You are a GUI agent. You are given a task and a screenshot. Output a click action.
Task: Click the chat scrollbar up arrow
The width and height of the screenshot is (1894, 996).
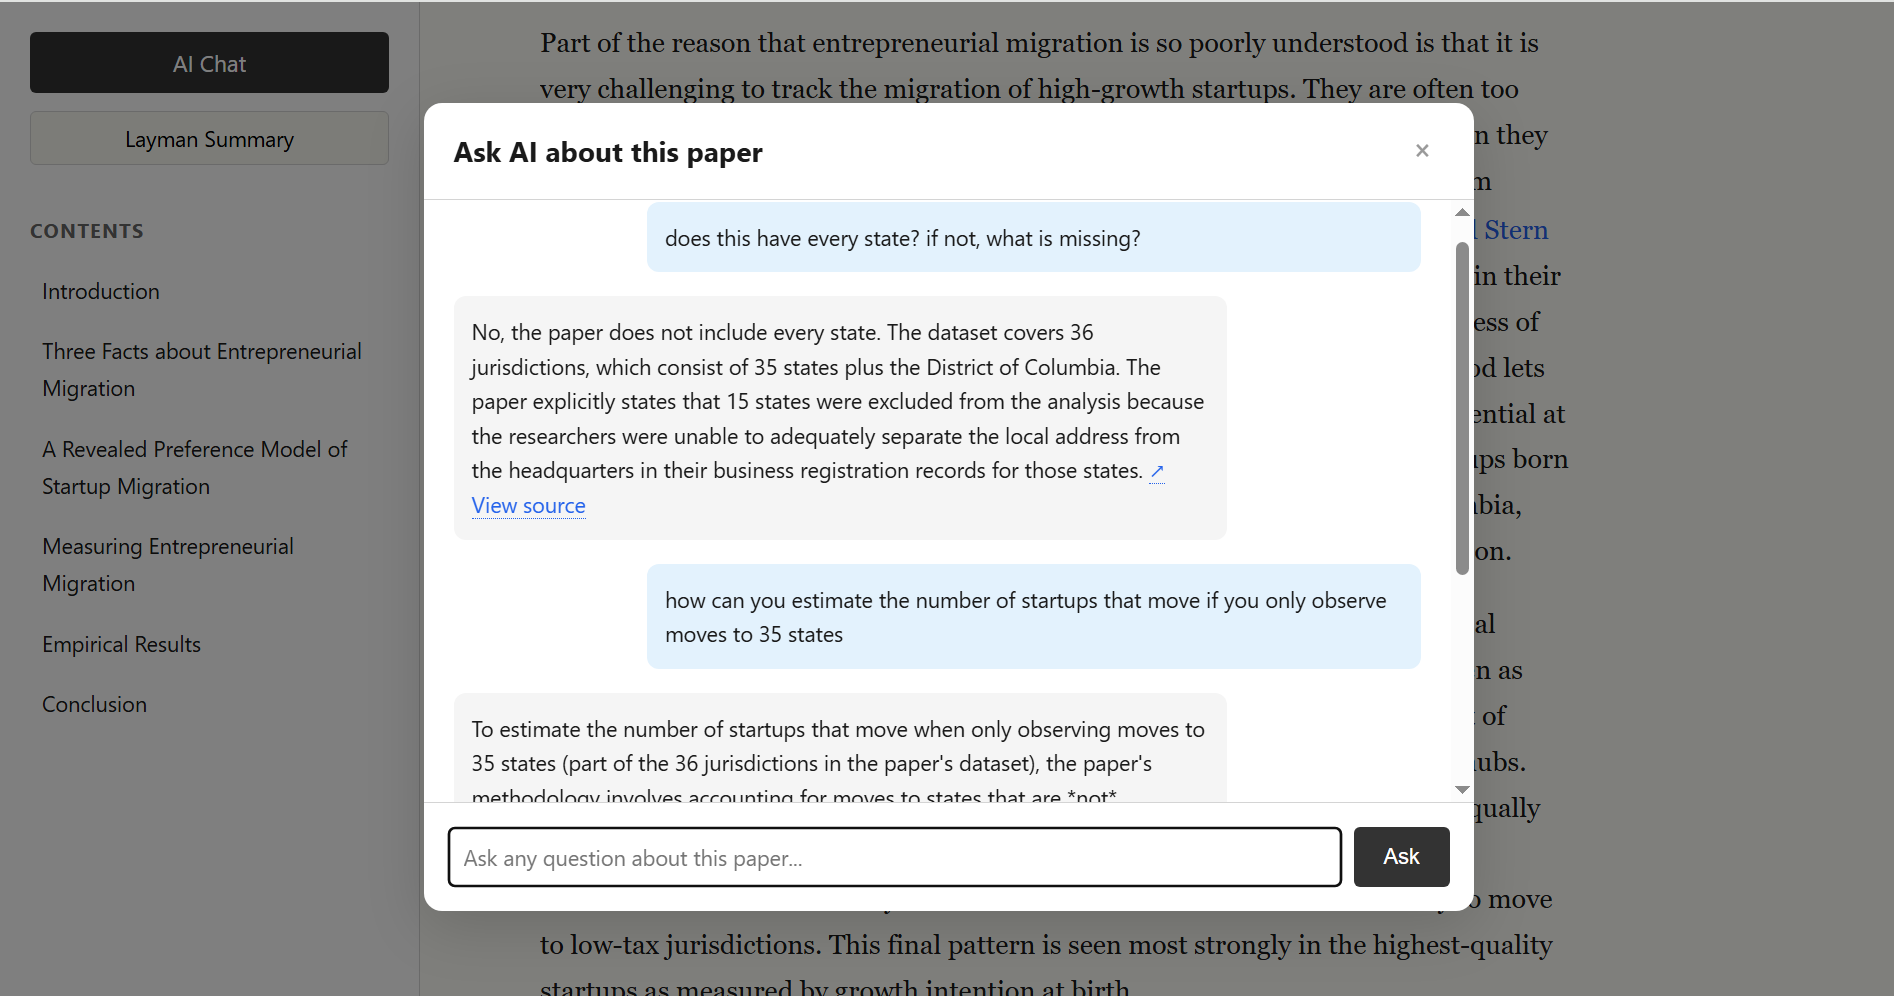[1461, 211]
